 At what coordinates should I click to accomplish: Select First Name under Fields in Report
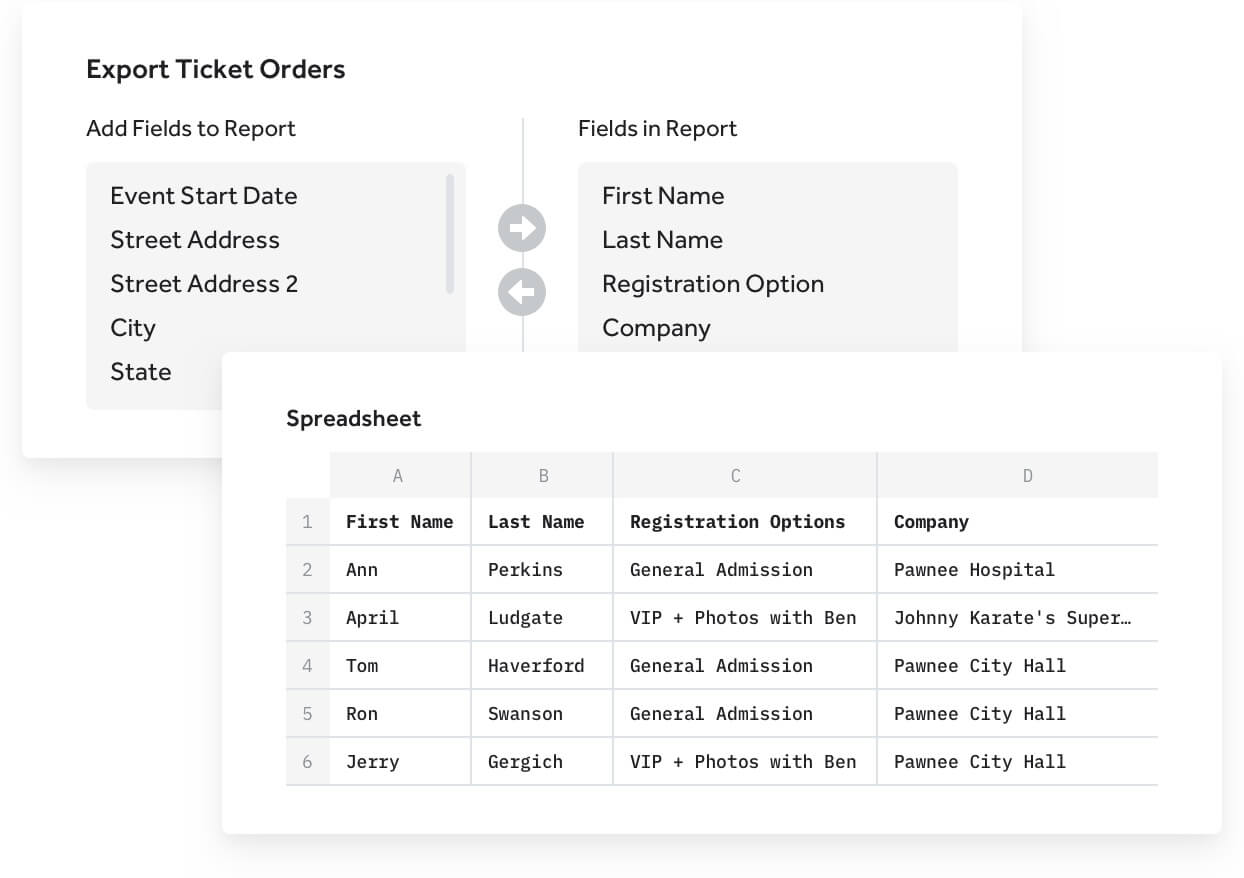click(663, 196)
